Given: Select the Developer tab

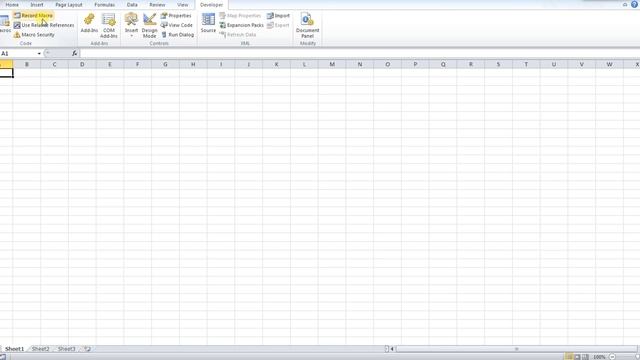Looking at the screenshot, I should tap(211, 5).
